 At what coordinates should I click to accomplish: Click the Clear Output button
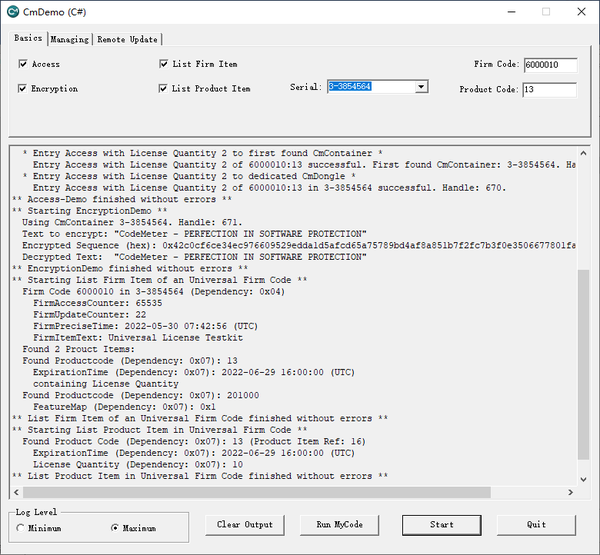[245, 525]
